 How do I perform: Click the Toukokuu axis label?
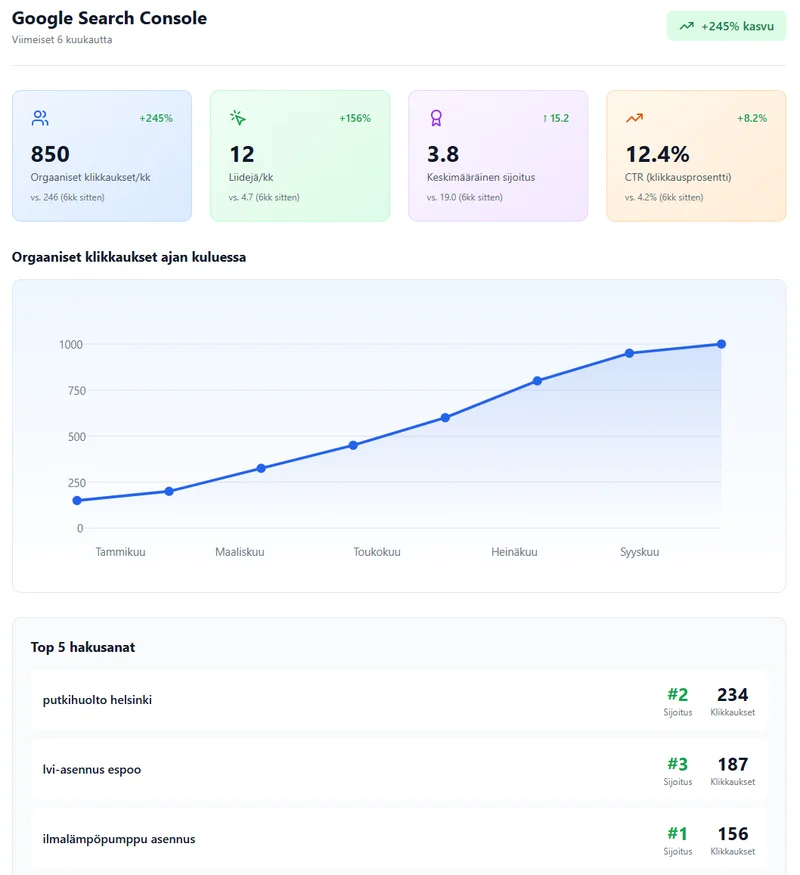[x=377, y=552]
